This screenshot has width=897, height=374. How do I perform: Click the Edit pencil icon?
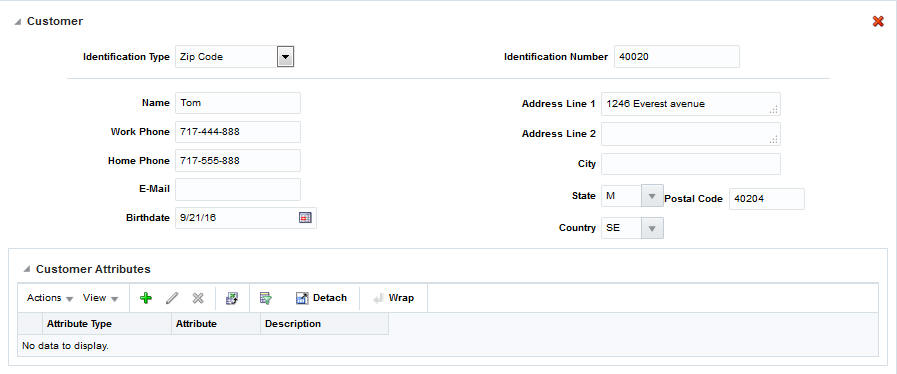(x=172, y=298)
